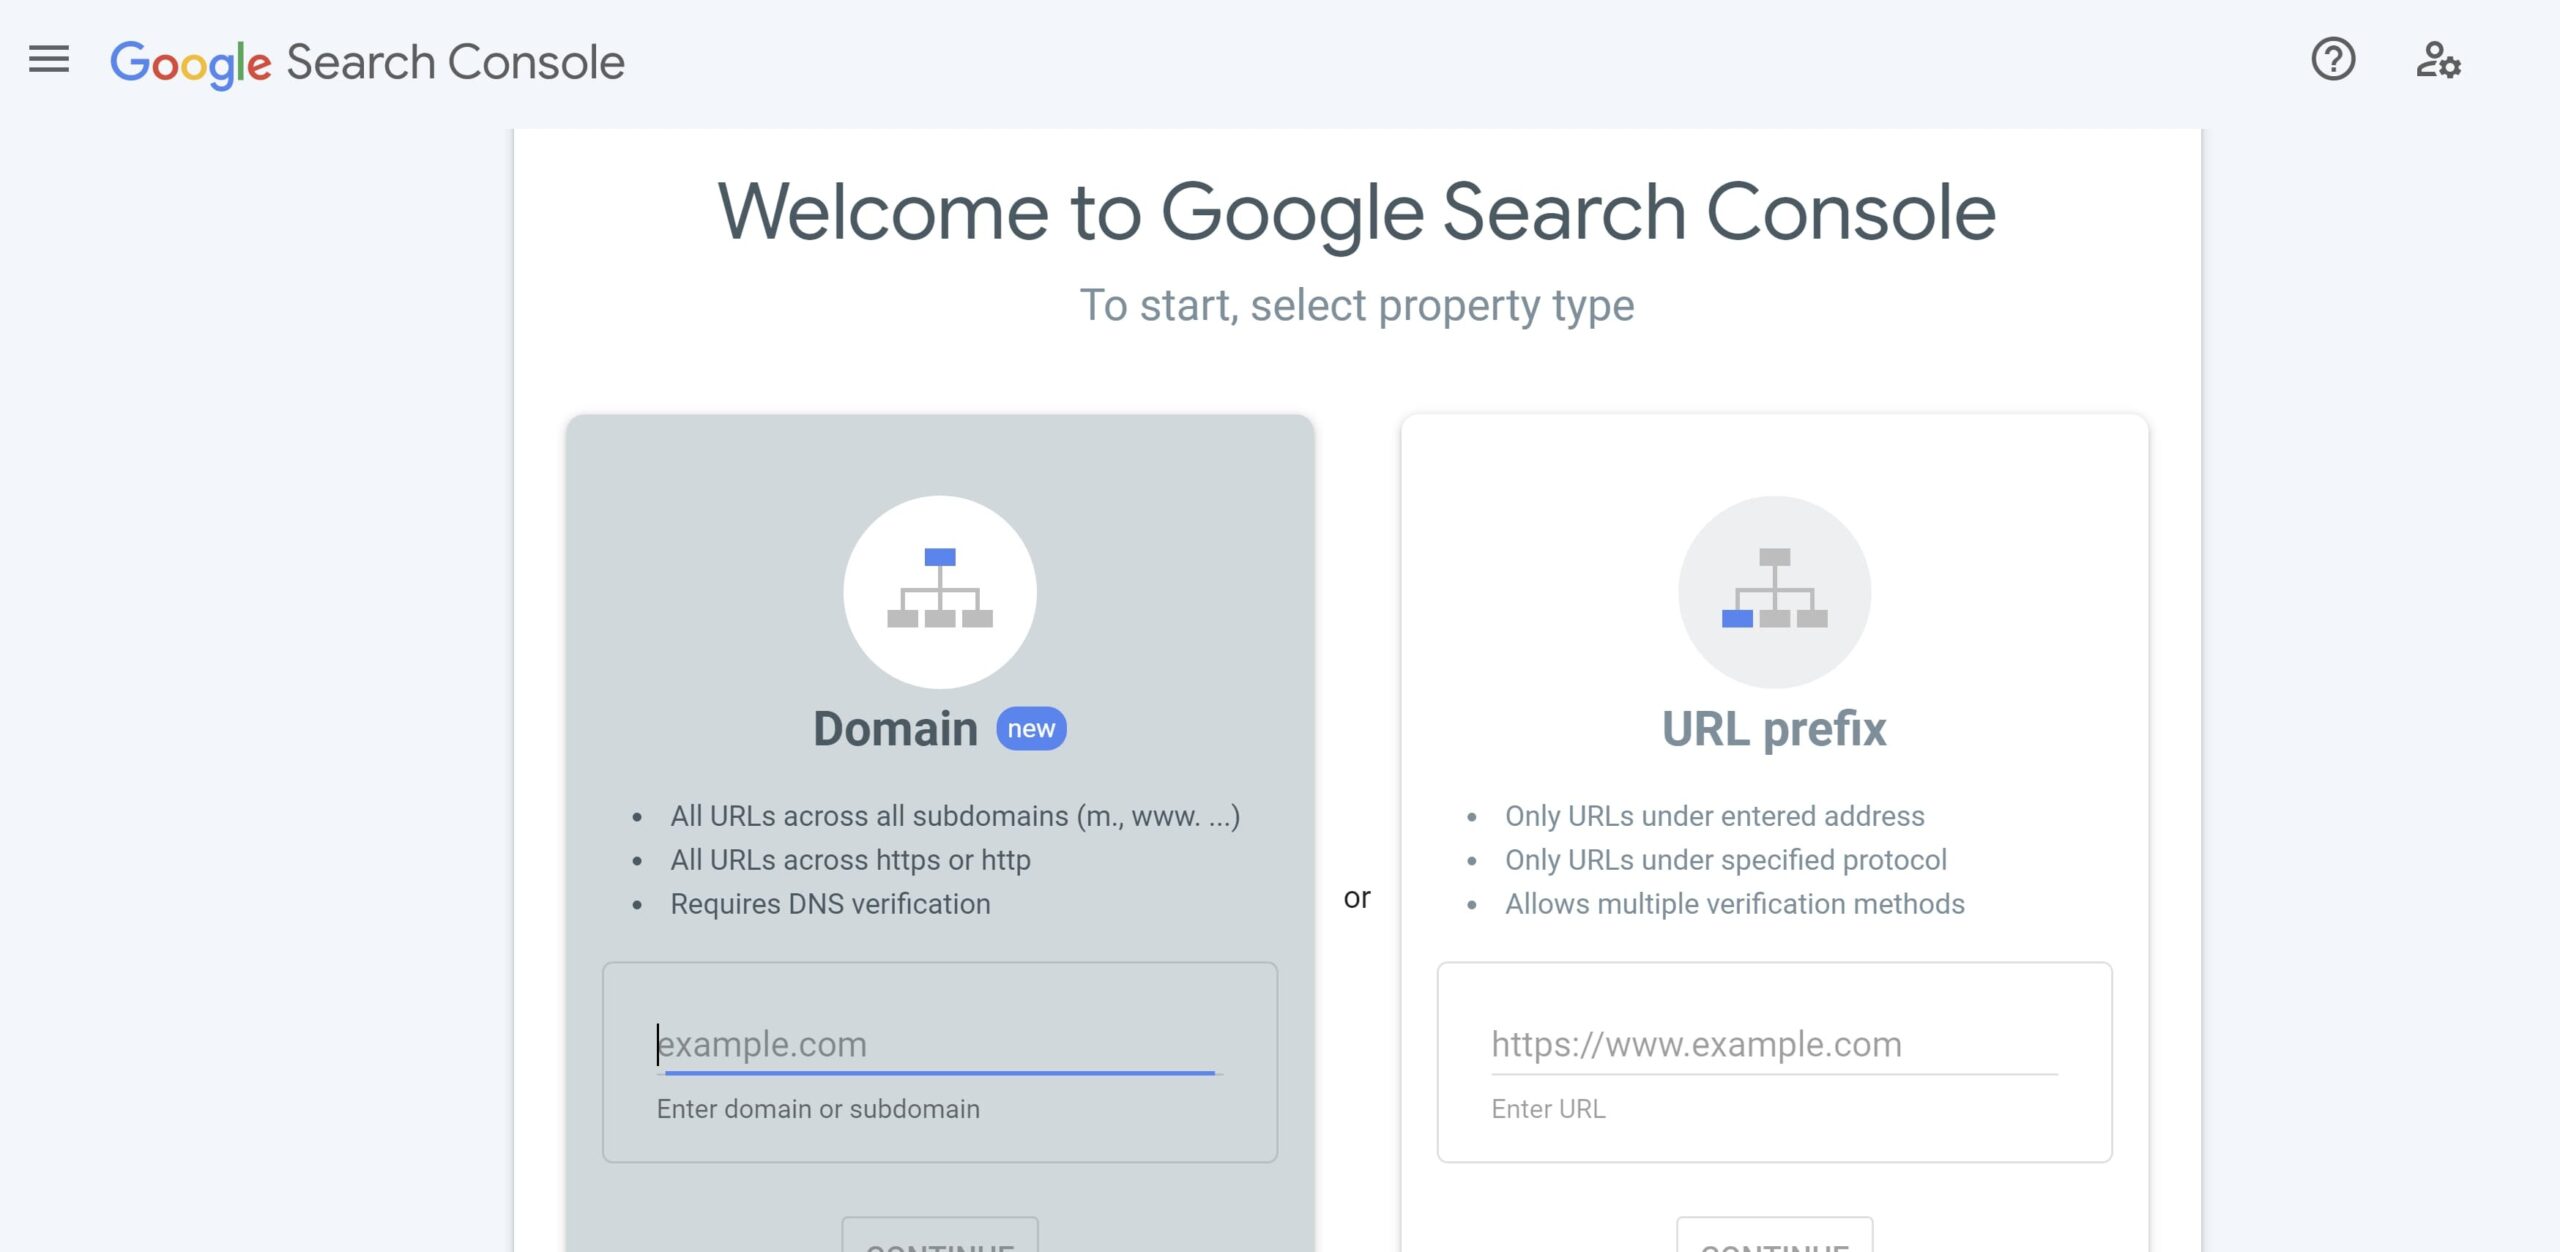Click "Only URLs under entered address" bullet
This screenshot has height=1252, width=2560.
pyautogui.click(x=1714, y=816)
